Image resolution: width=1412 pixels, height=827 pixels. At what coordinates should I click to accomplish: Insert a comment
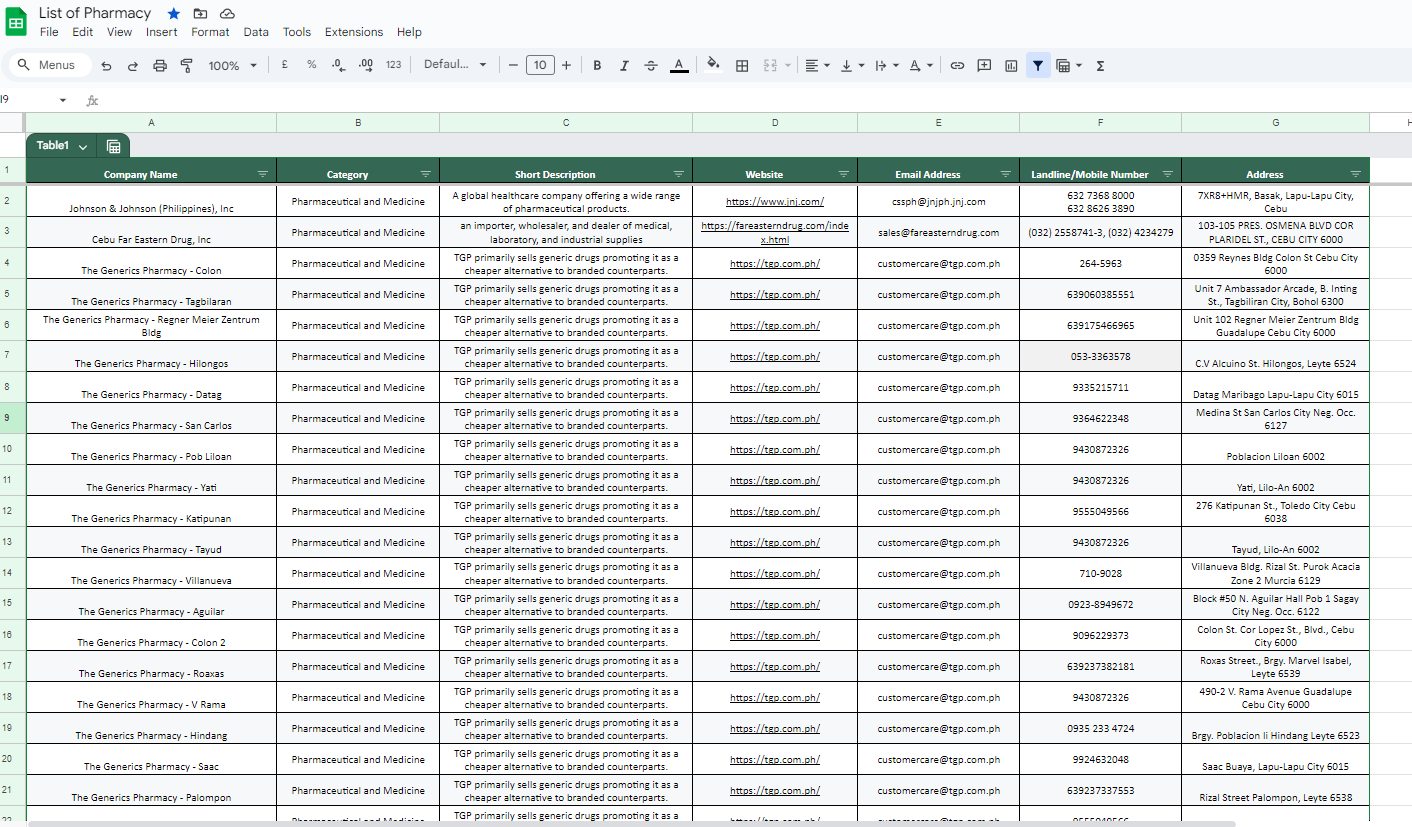pos(984,66)
